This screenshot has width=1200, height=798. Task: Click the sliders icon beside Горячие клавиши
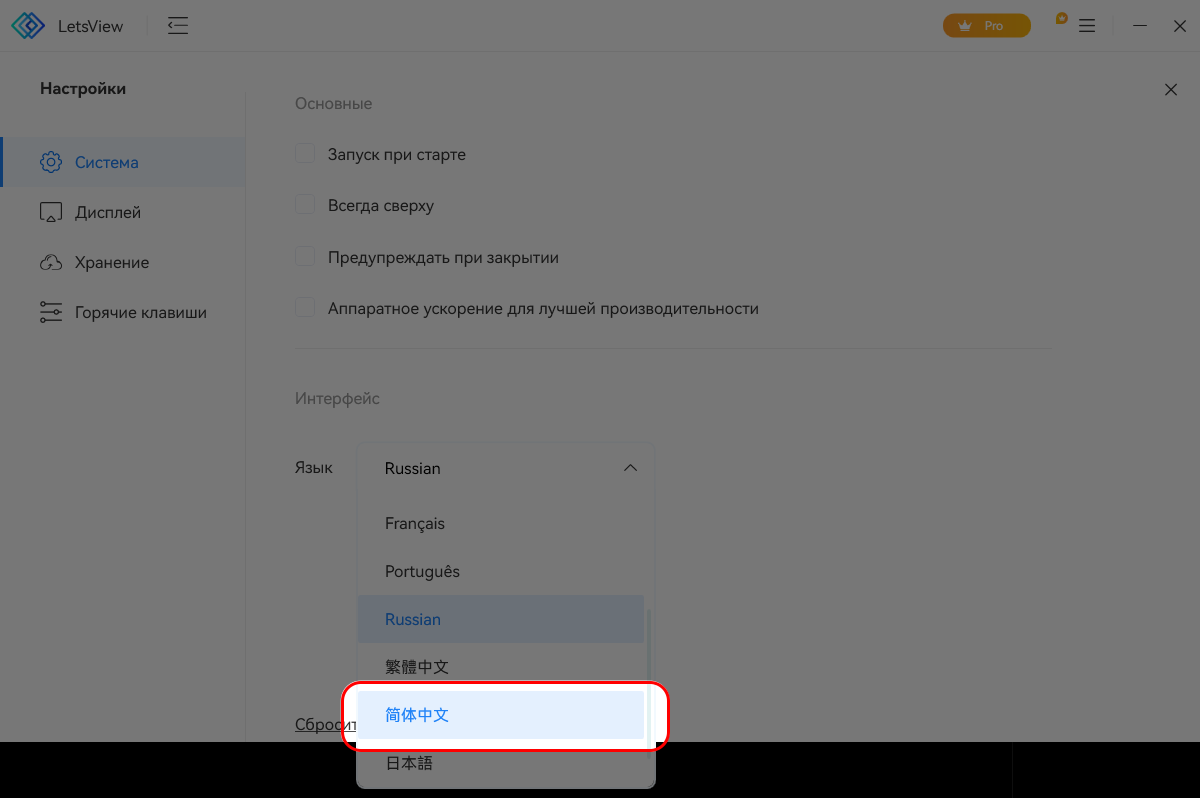coord(51,312)
